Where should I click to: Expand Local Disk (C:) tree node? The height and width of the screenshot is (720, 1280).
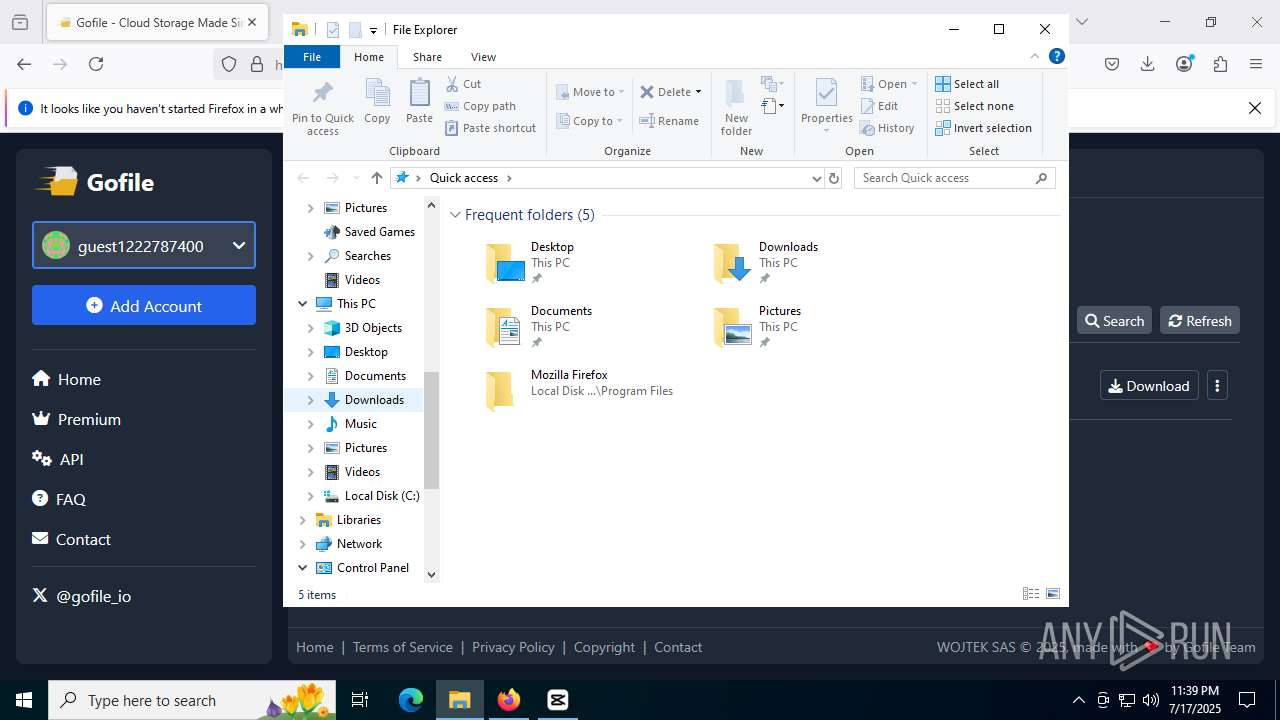click(311, 496)
